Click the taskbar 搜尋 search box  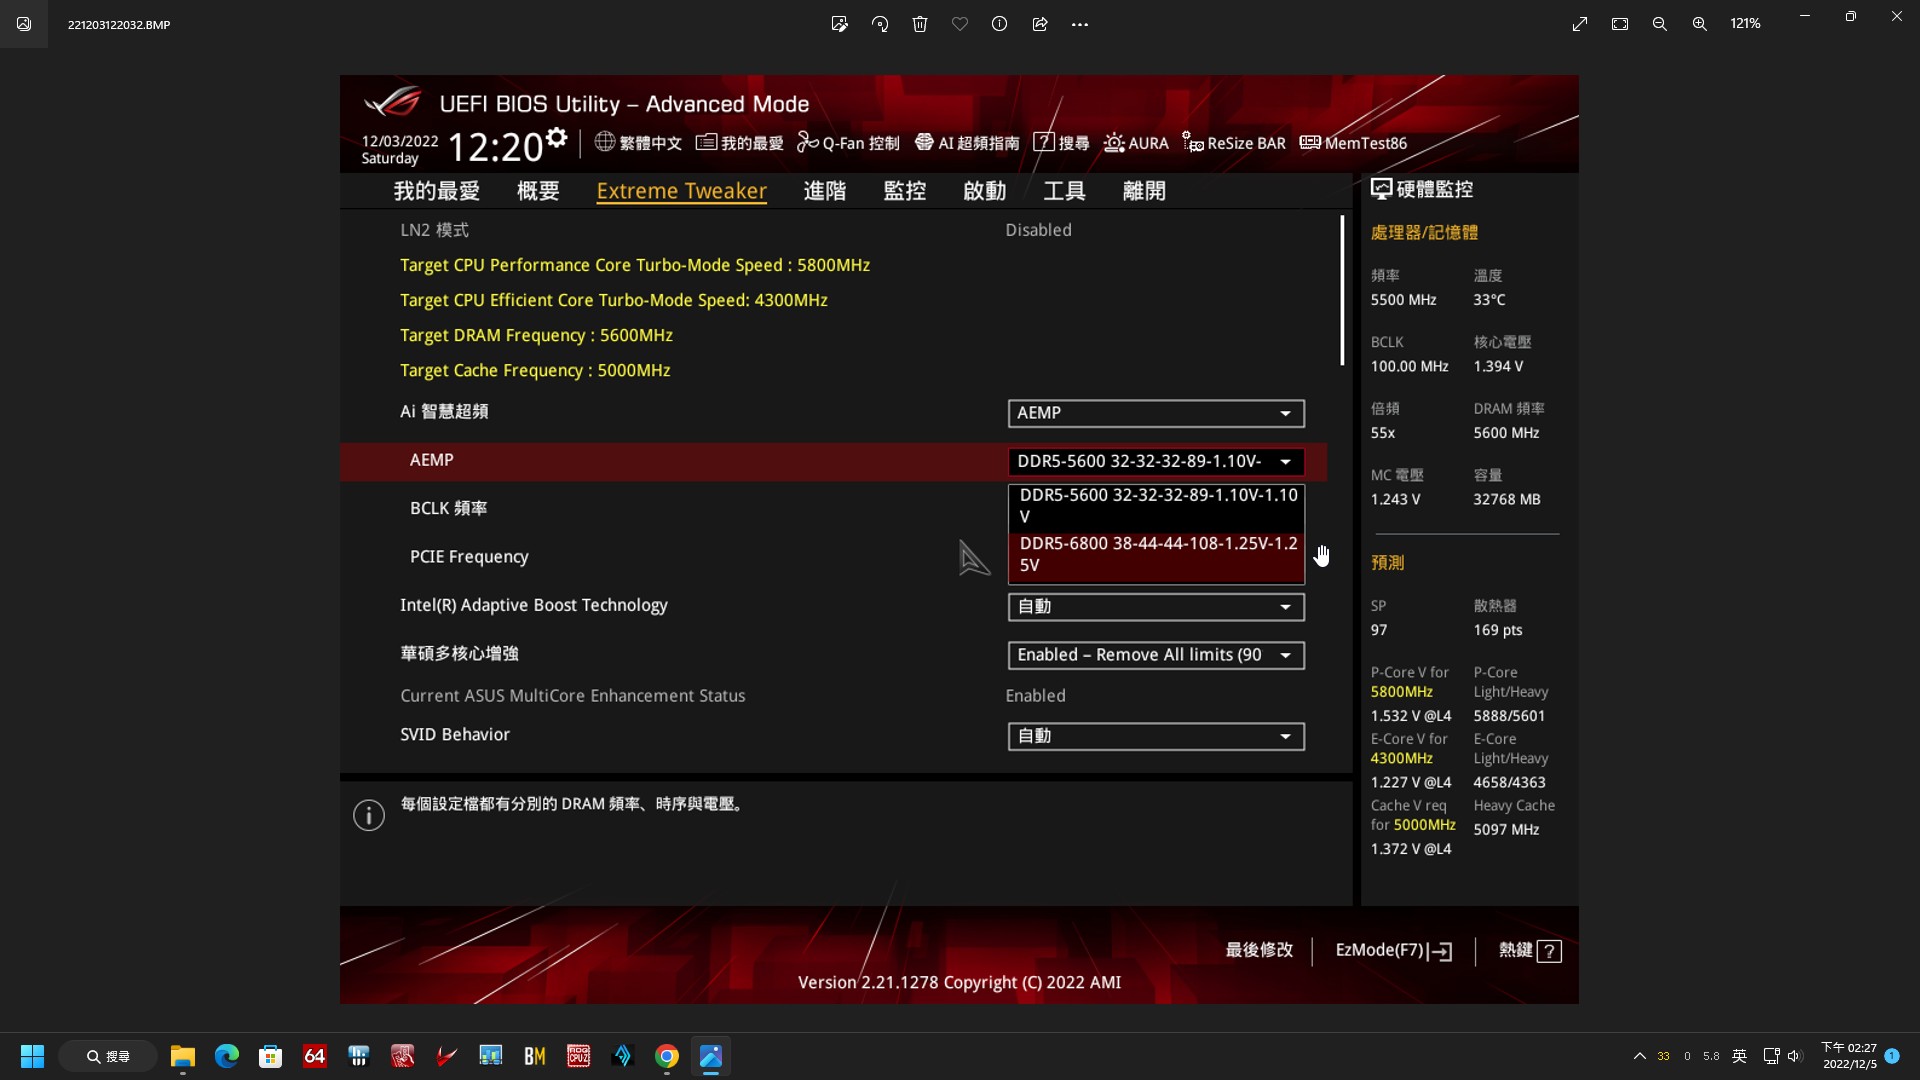(108, 1056)
